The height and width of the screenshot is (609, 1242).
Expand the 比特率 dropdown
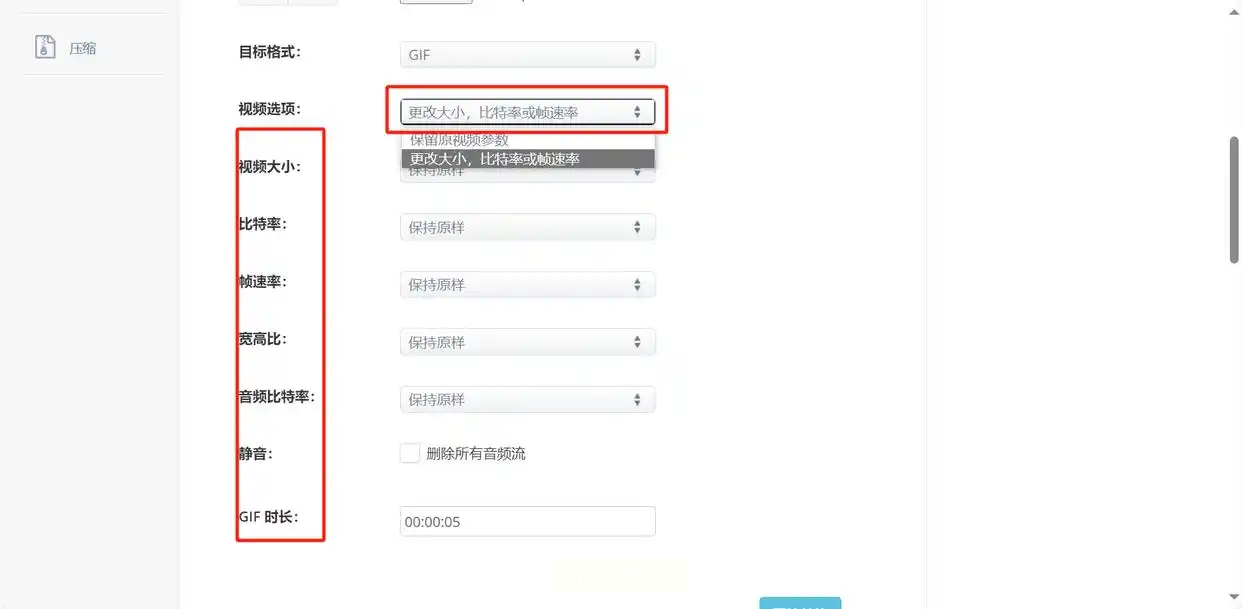(527, 227)
